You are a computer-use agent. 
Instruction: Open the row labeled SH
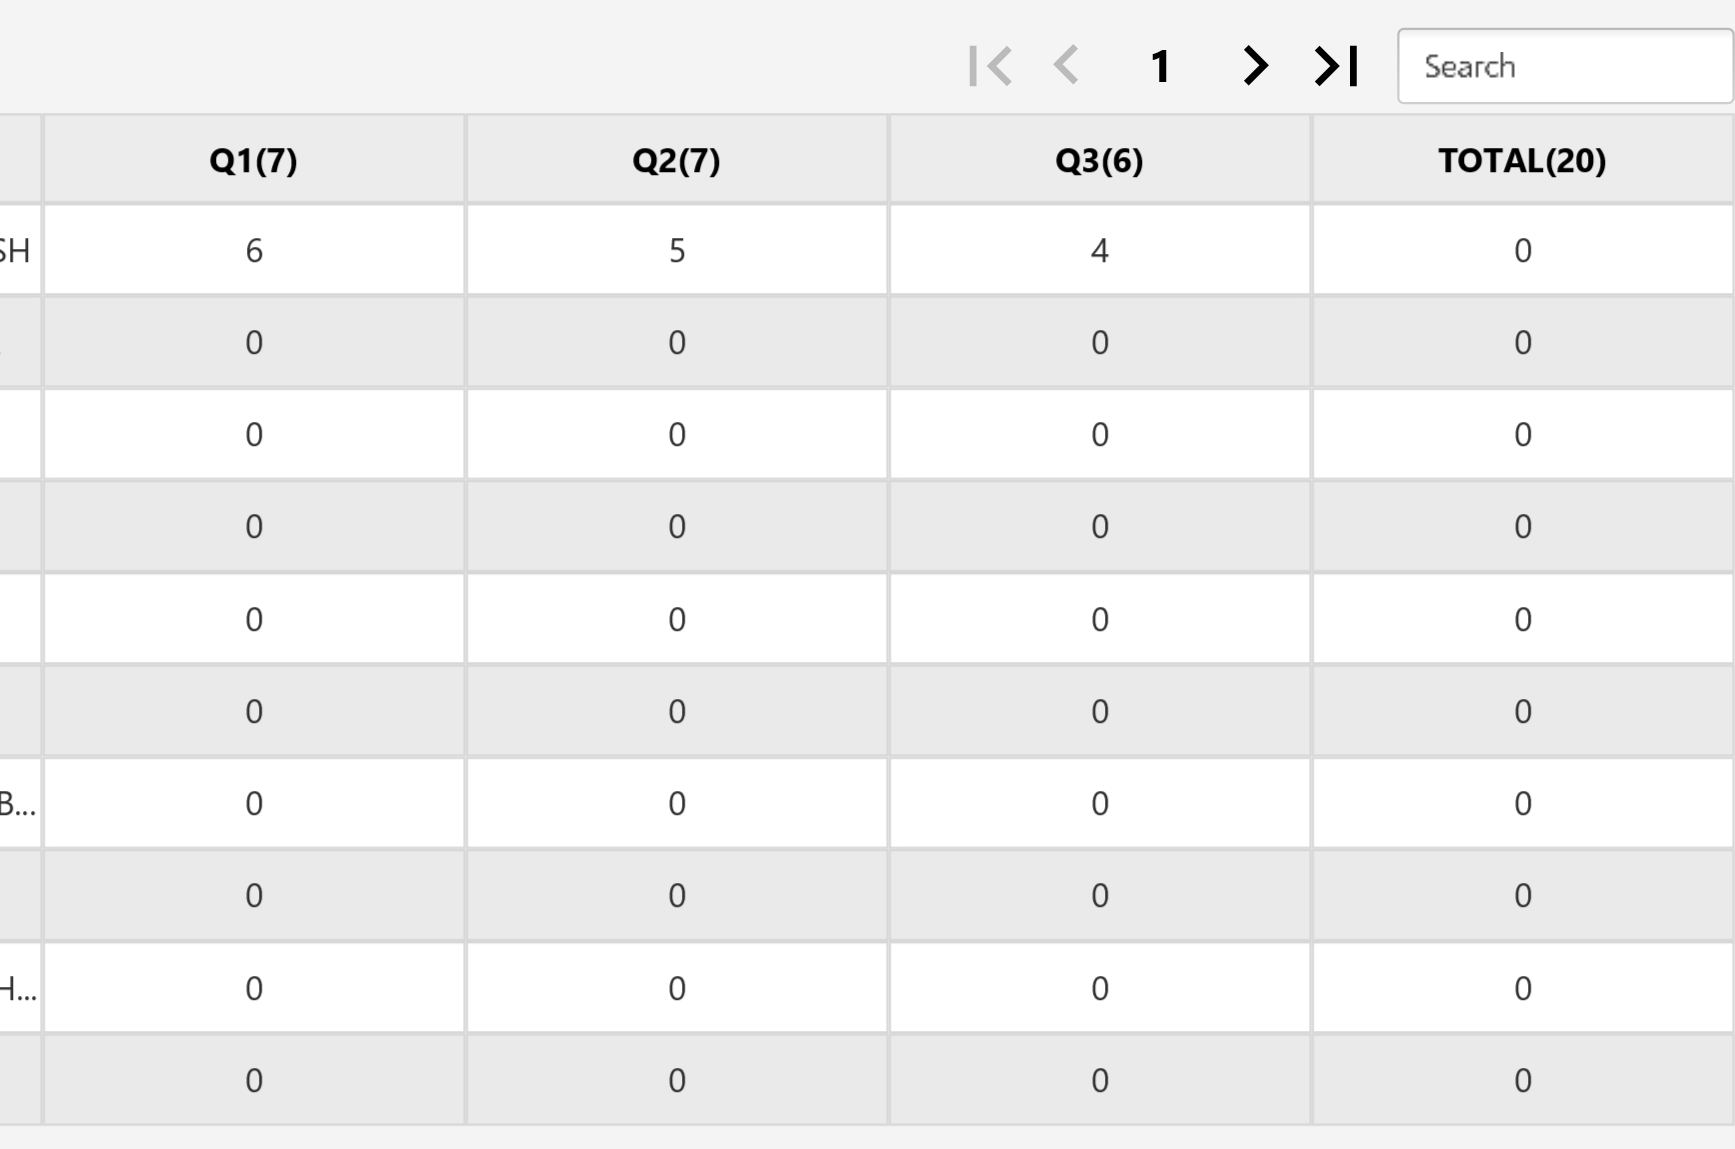pos(20,251)
